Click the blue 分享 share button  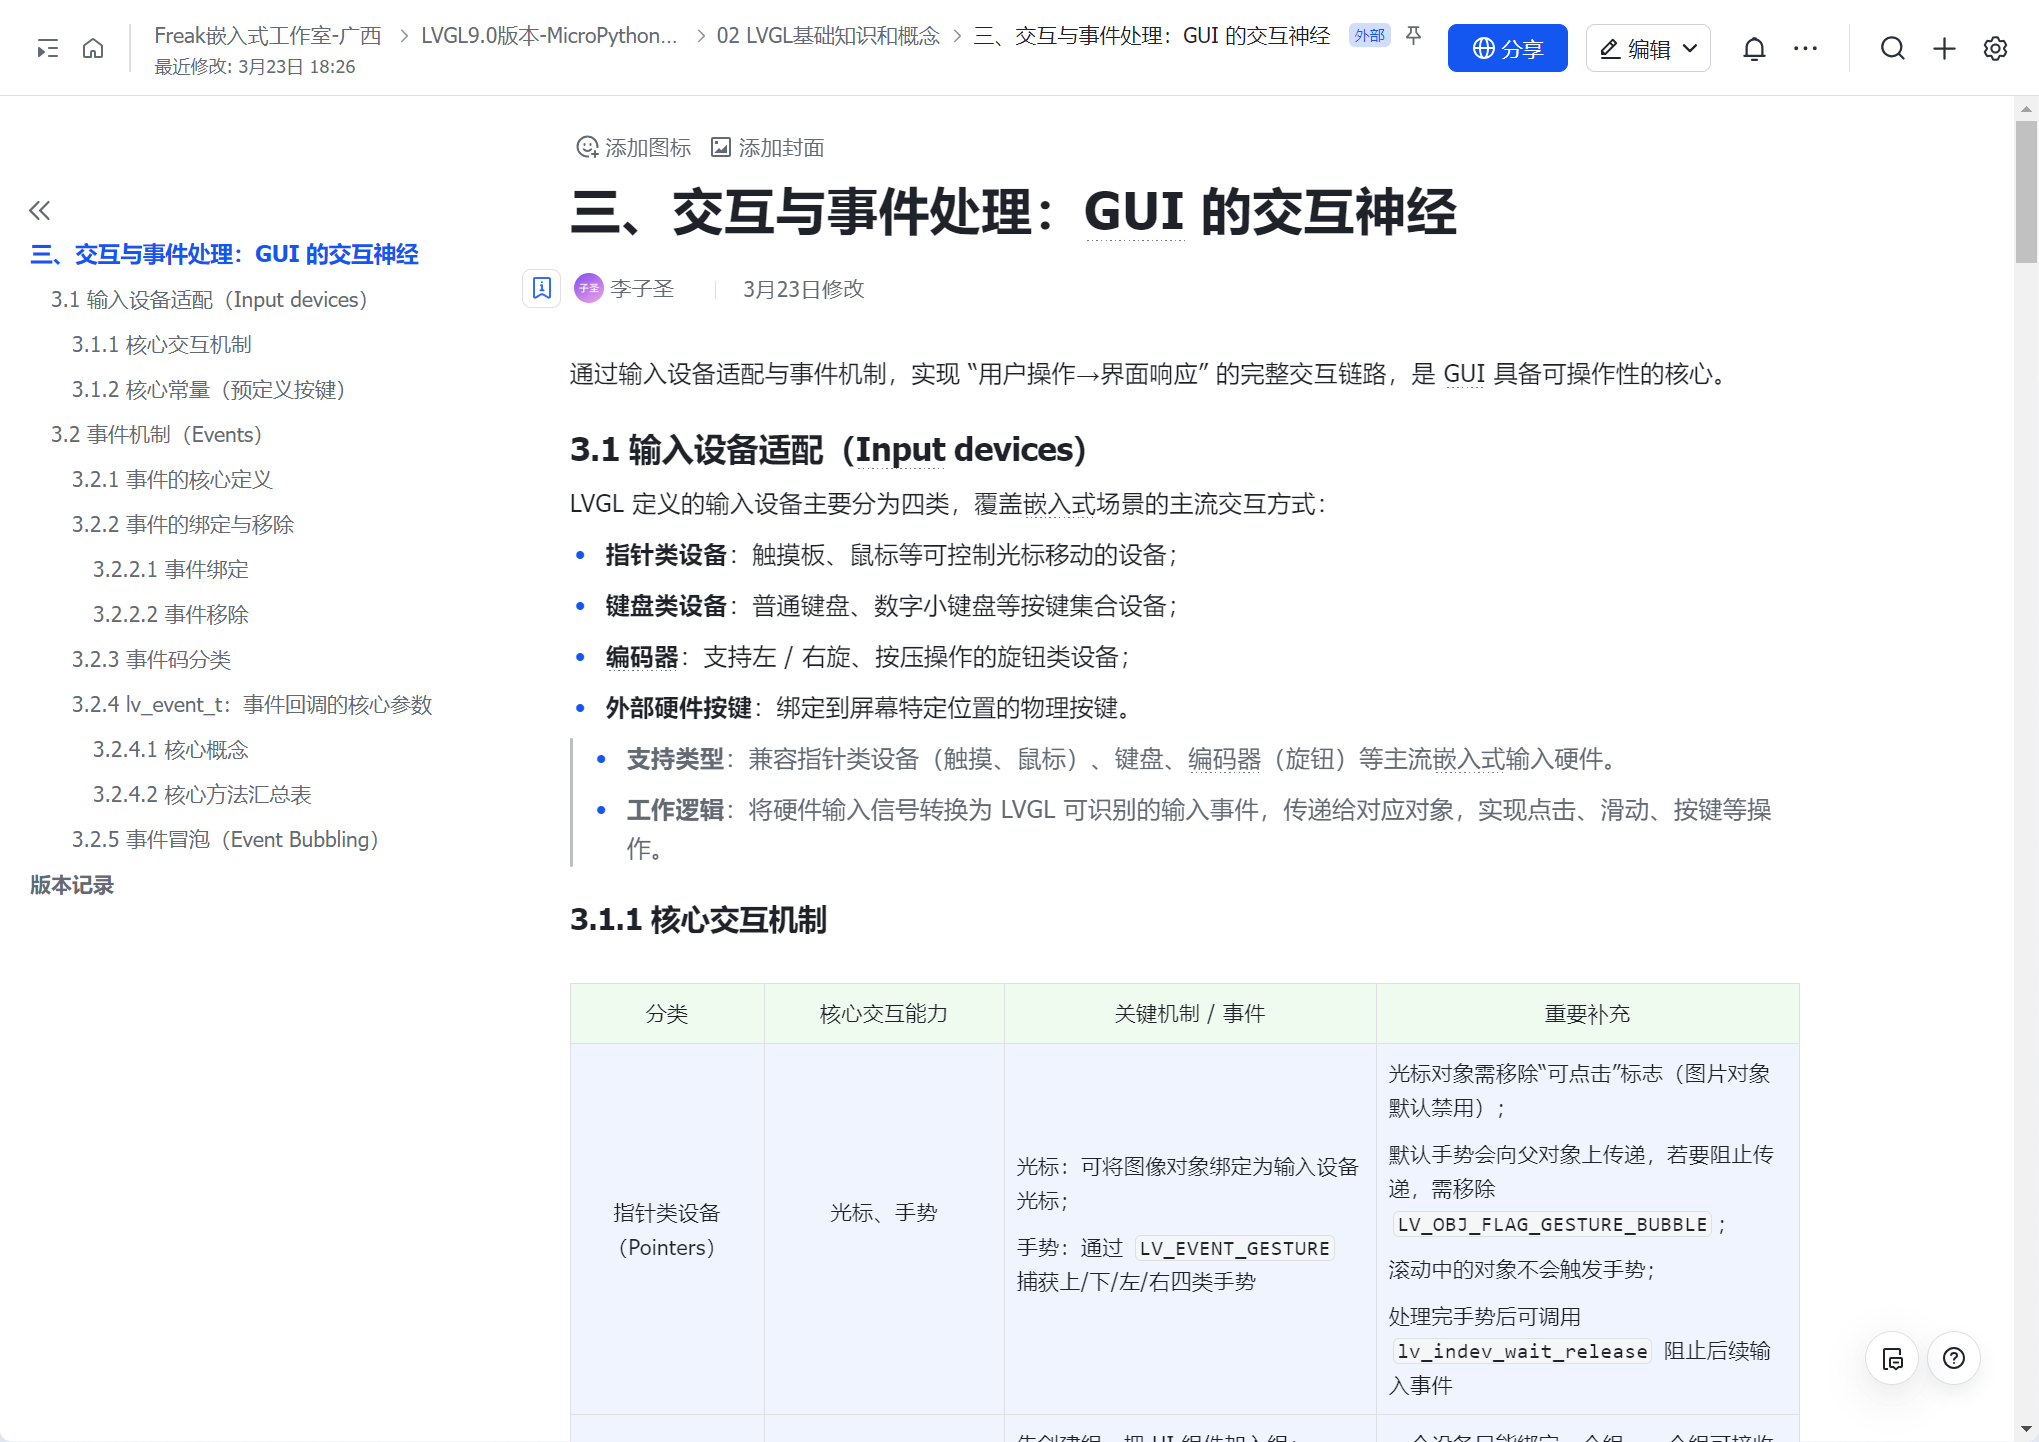[x=1507, y=47]
